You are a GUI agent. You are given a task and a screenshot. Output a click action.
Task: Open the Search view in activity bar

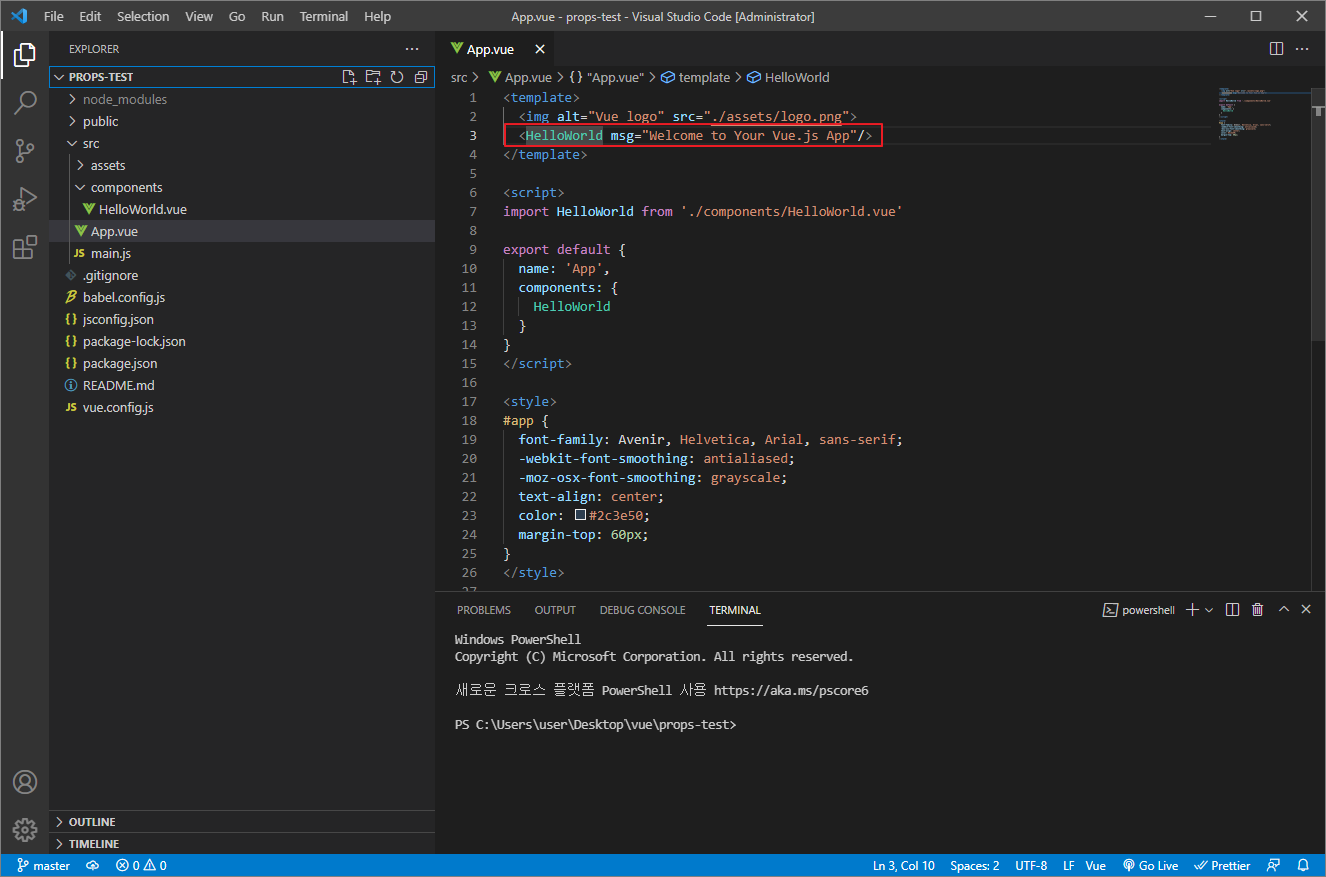tap(25, 103)
